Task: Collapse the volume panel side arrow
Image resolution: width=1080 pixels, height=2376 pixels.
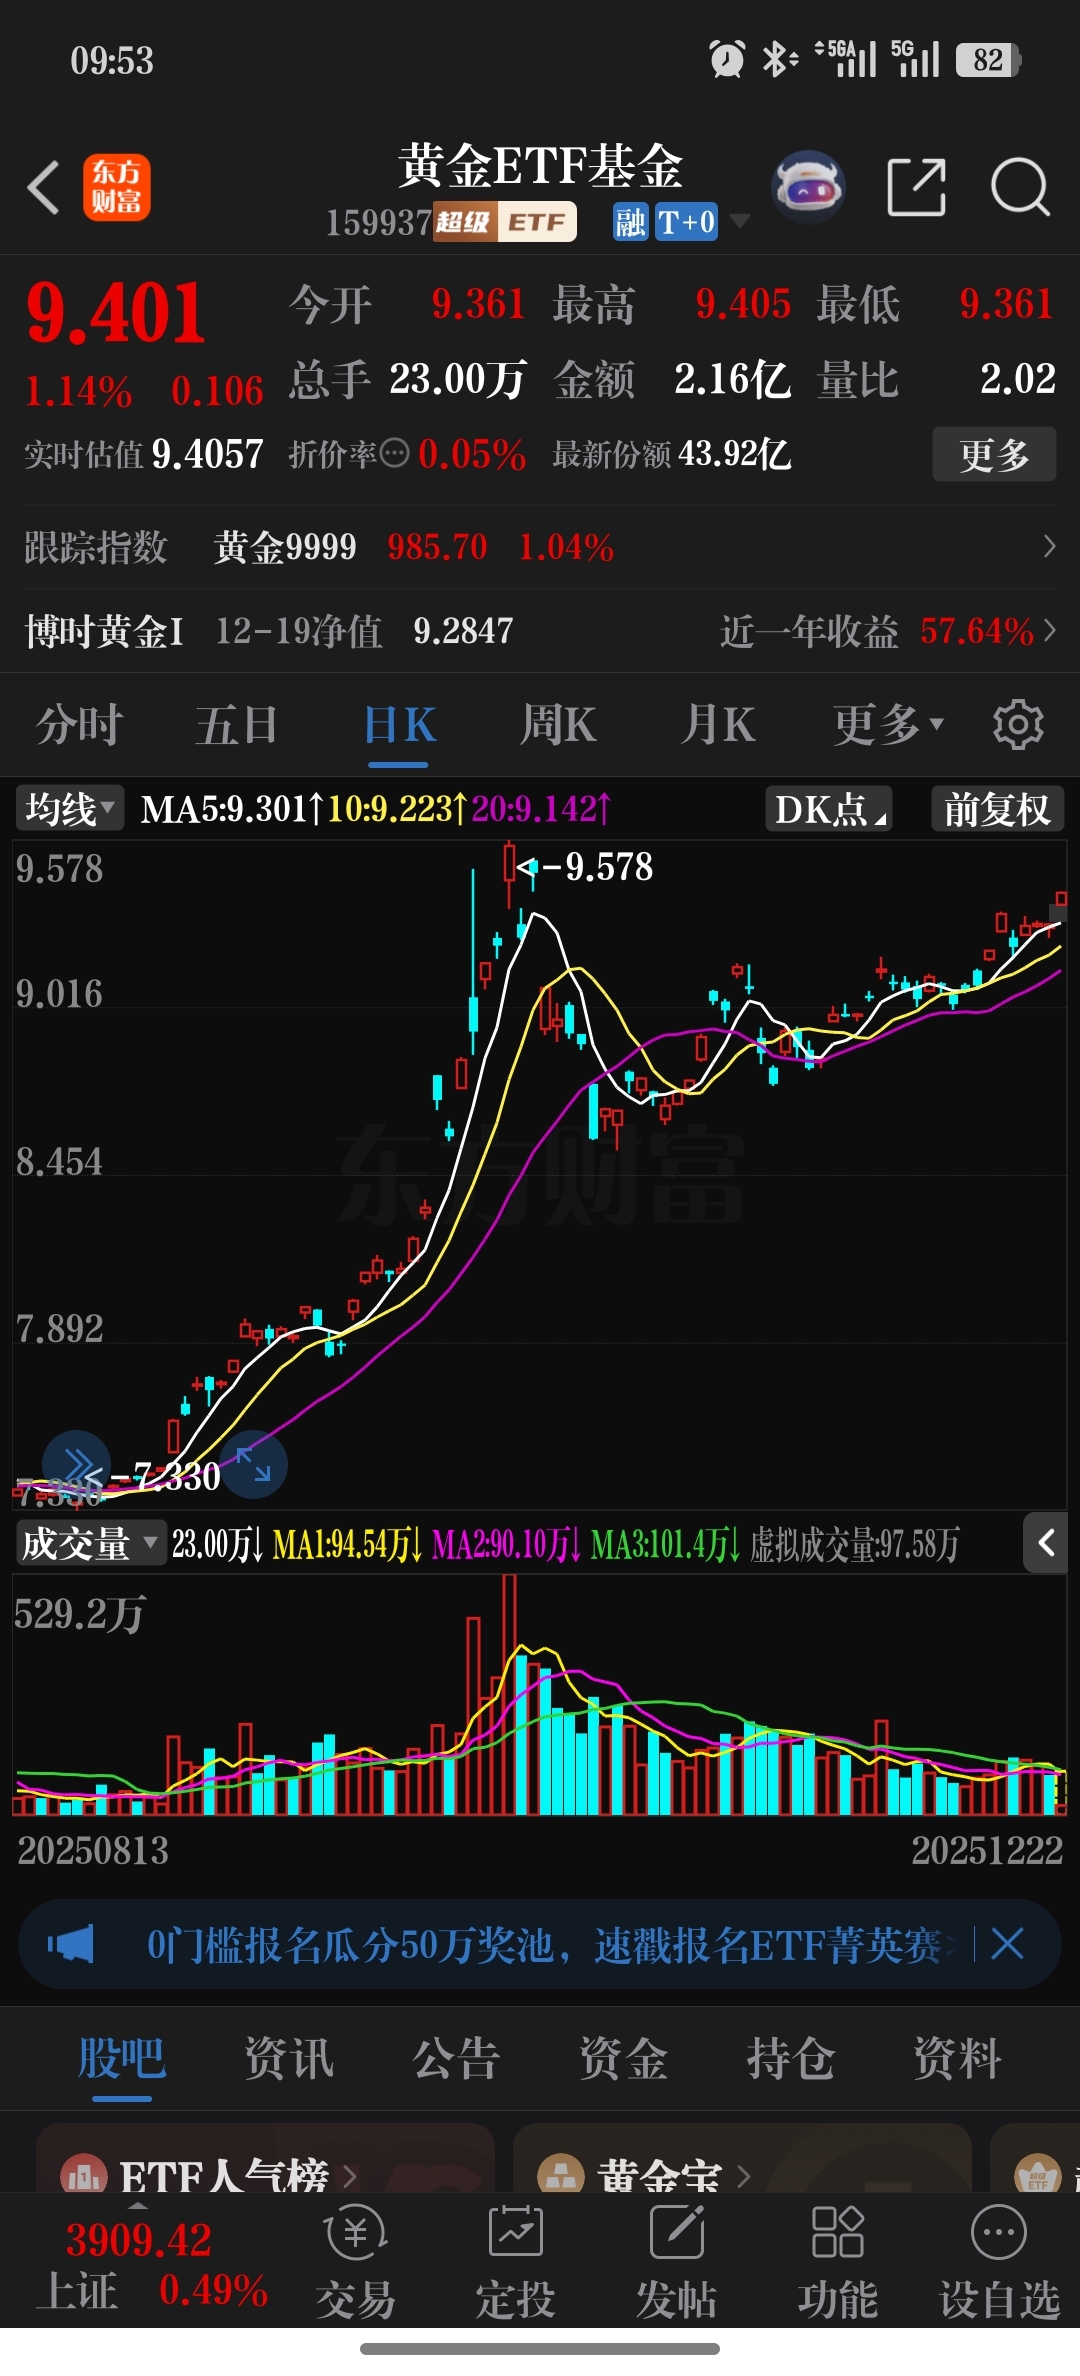Action: [x=1046, y=1543]
